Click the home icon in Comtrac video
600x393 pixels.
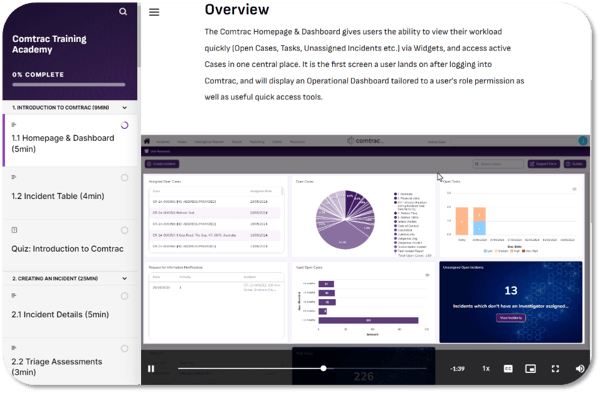(147, 141)
